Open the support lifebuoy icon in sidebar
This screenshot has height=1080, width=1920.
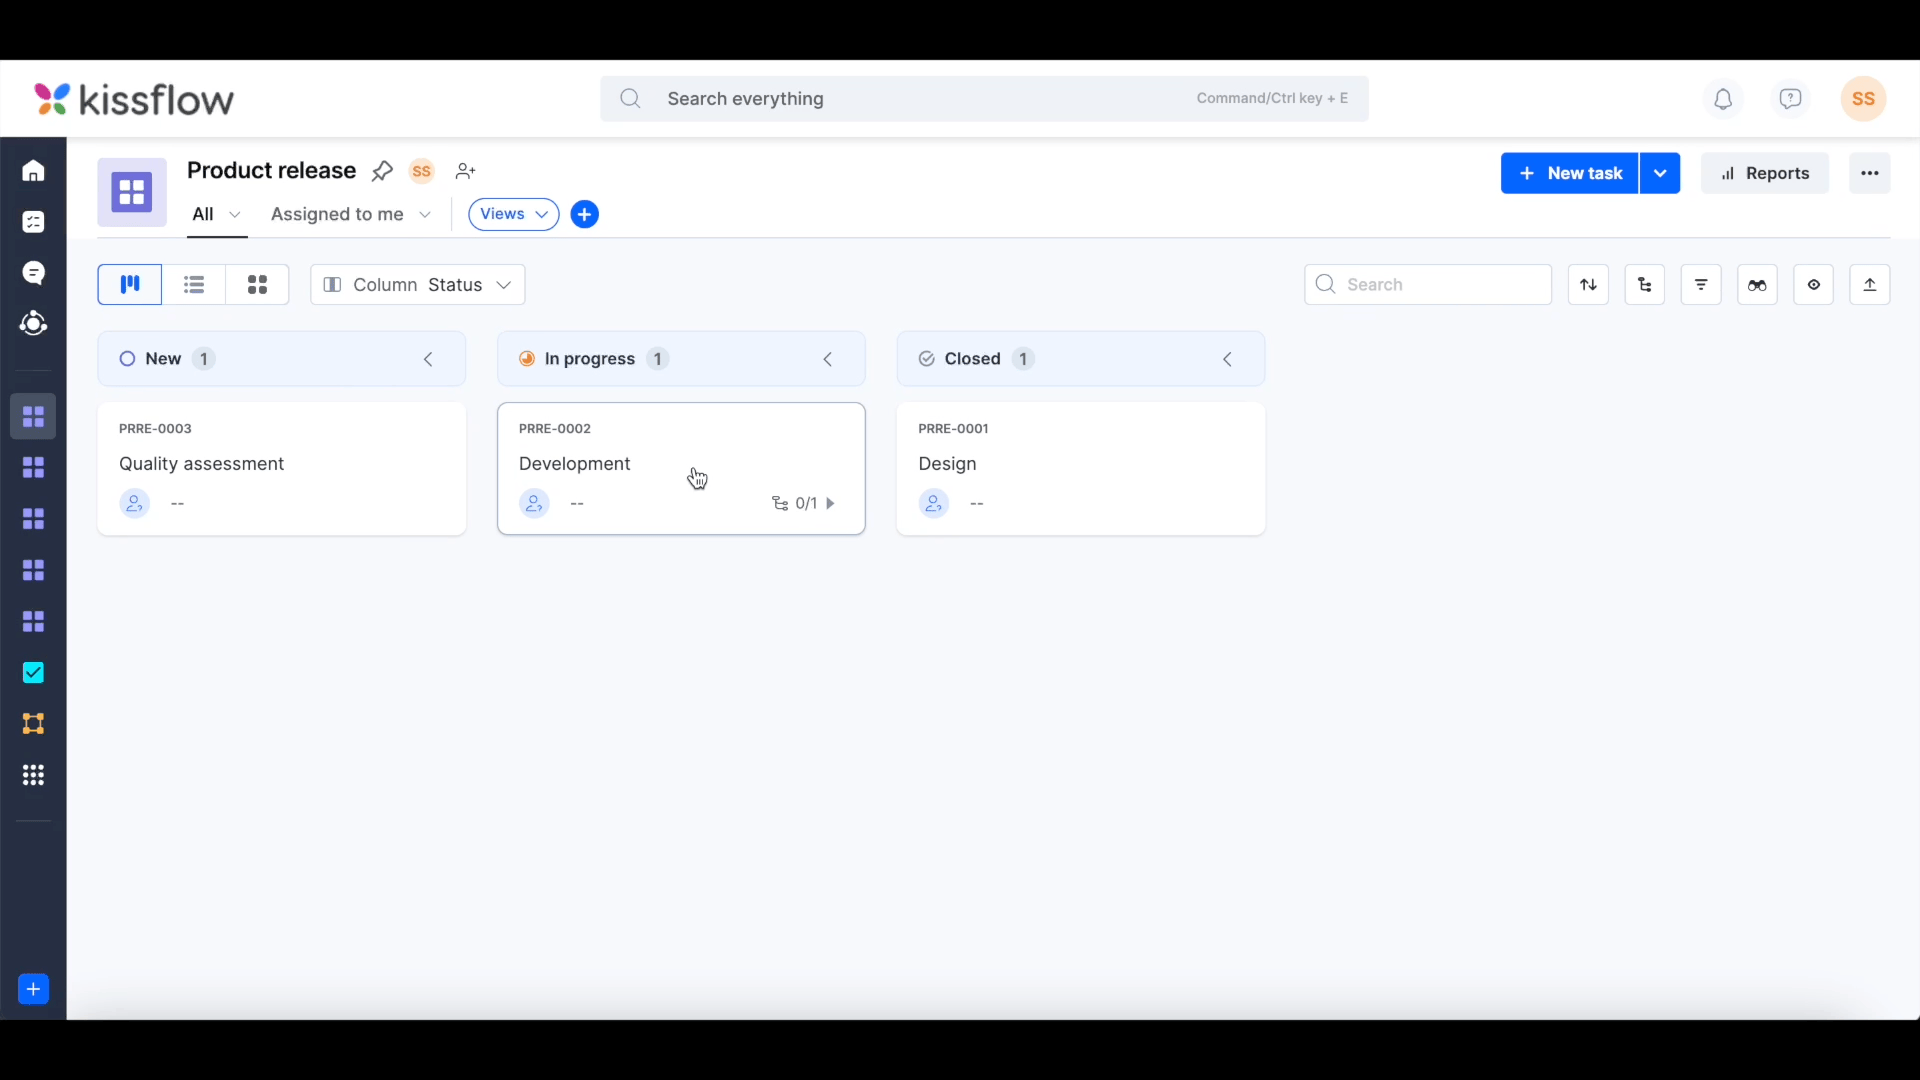pyautogui.click(x=33, y=324)
